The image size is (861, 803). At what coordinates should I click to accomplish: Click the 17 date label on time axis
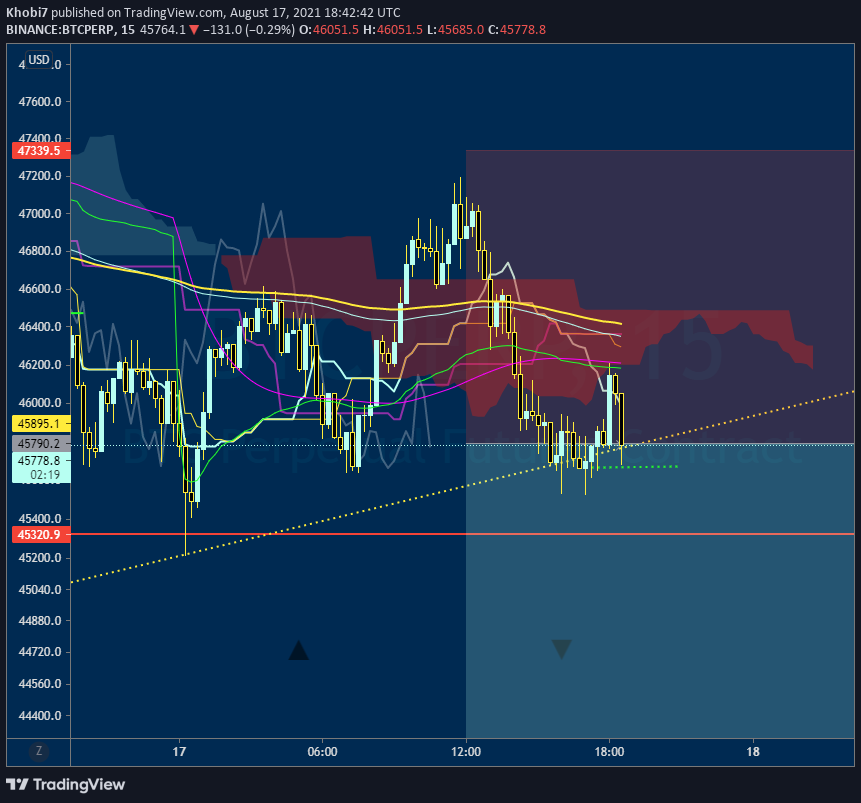(179, 751)
